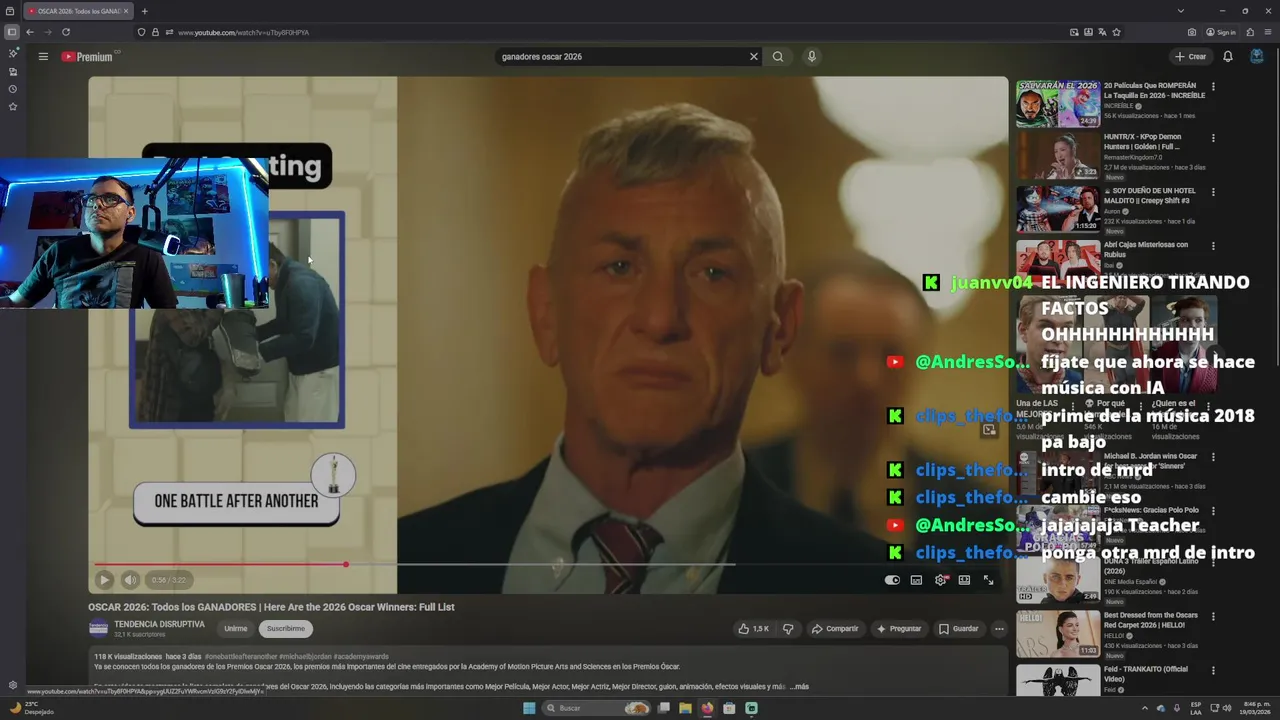This screenshot has width=1280, height=720.
Task: Start voice search with the microphone
Action: [x=812, y=57]
